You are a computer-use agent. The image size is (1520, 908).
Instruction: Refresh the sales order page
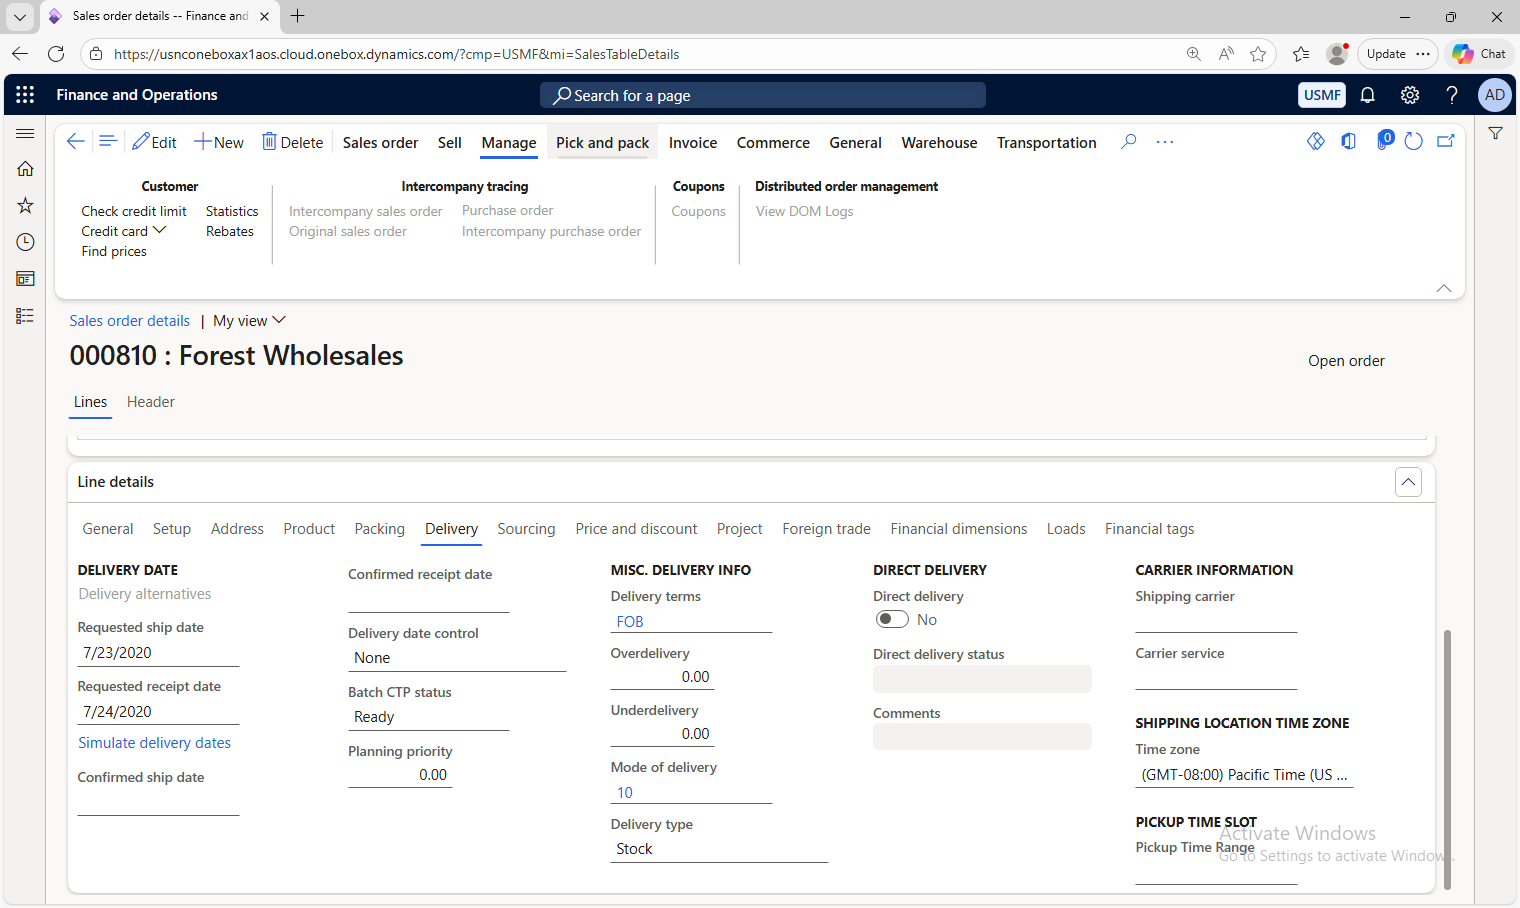pyautogui.click(x=1413, y=142)
